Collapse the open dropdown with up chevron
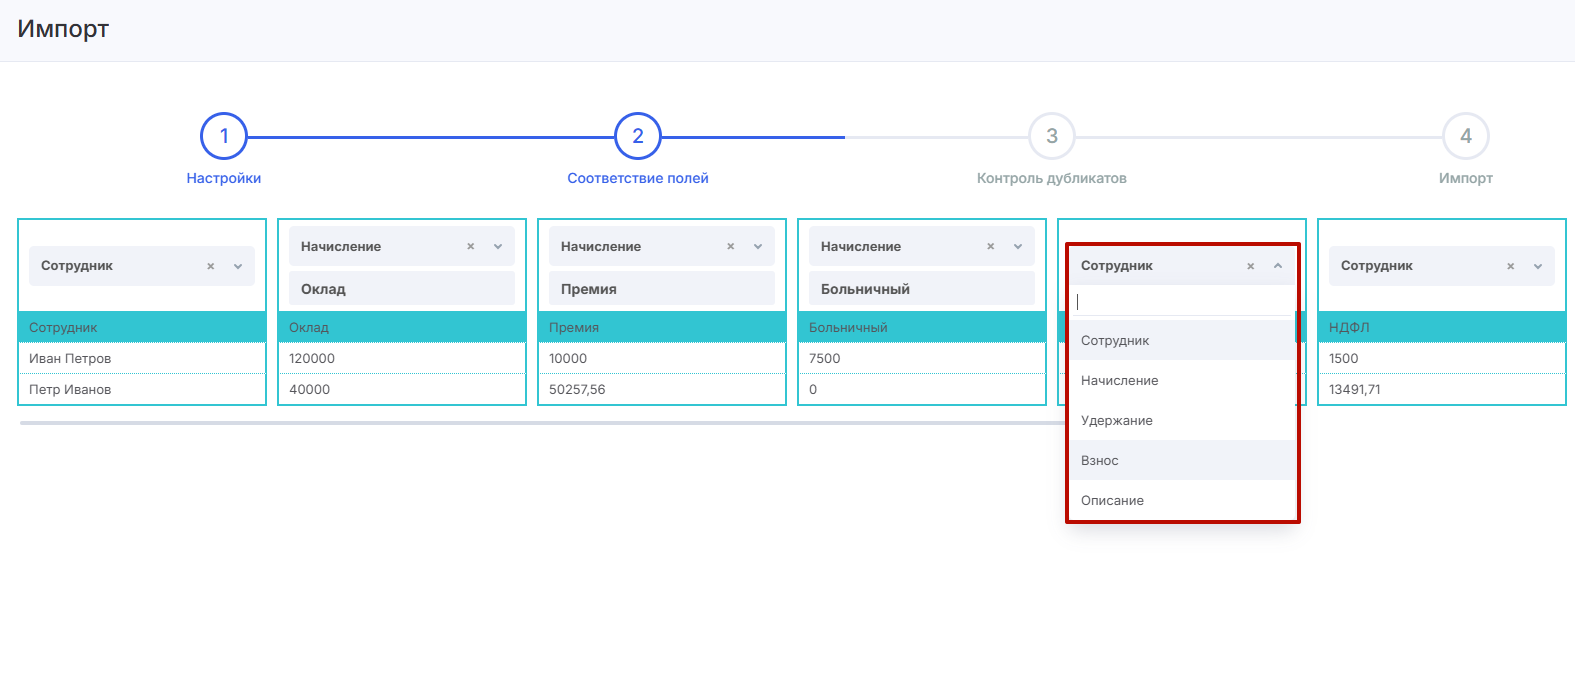This screenshot has height=685, width=1575. (x=1278, y=266)
